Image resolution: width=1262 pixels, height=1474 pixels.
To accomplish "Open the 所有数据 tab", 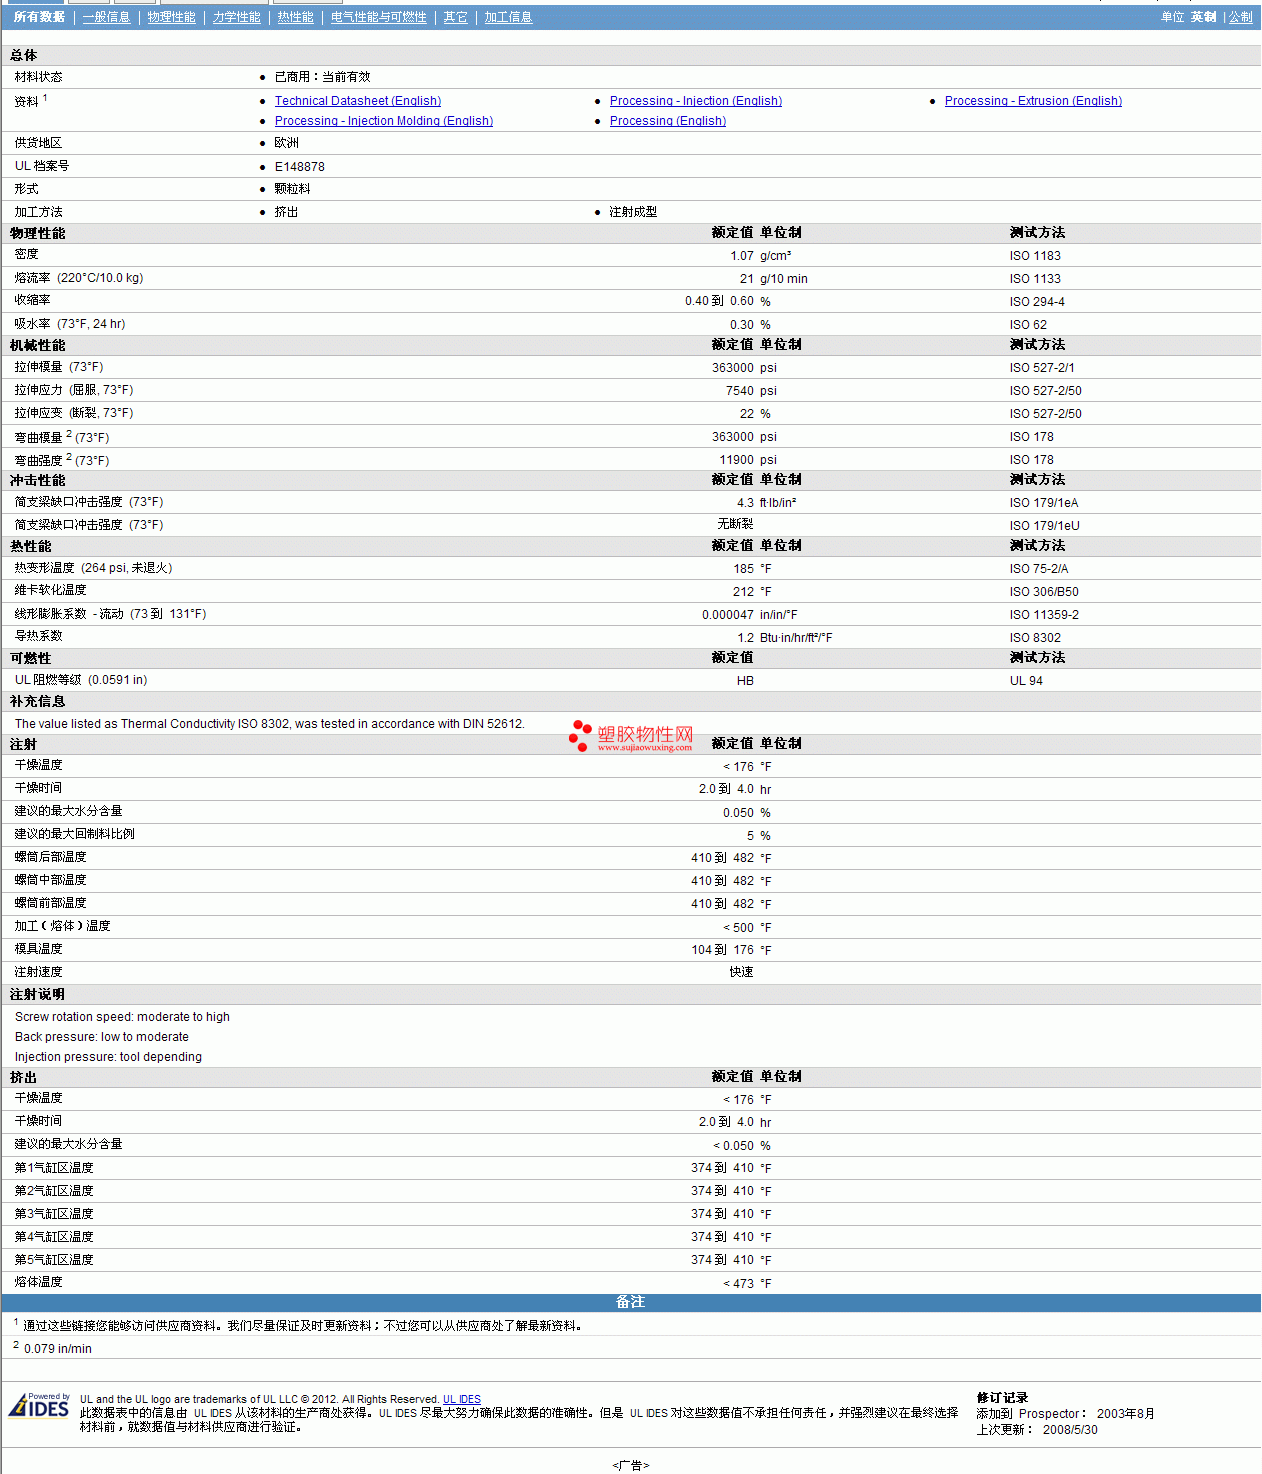I will click(39, 17).
